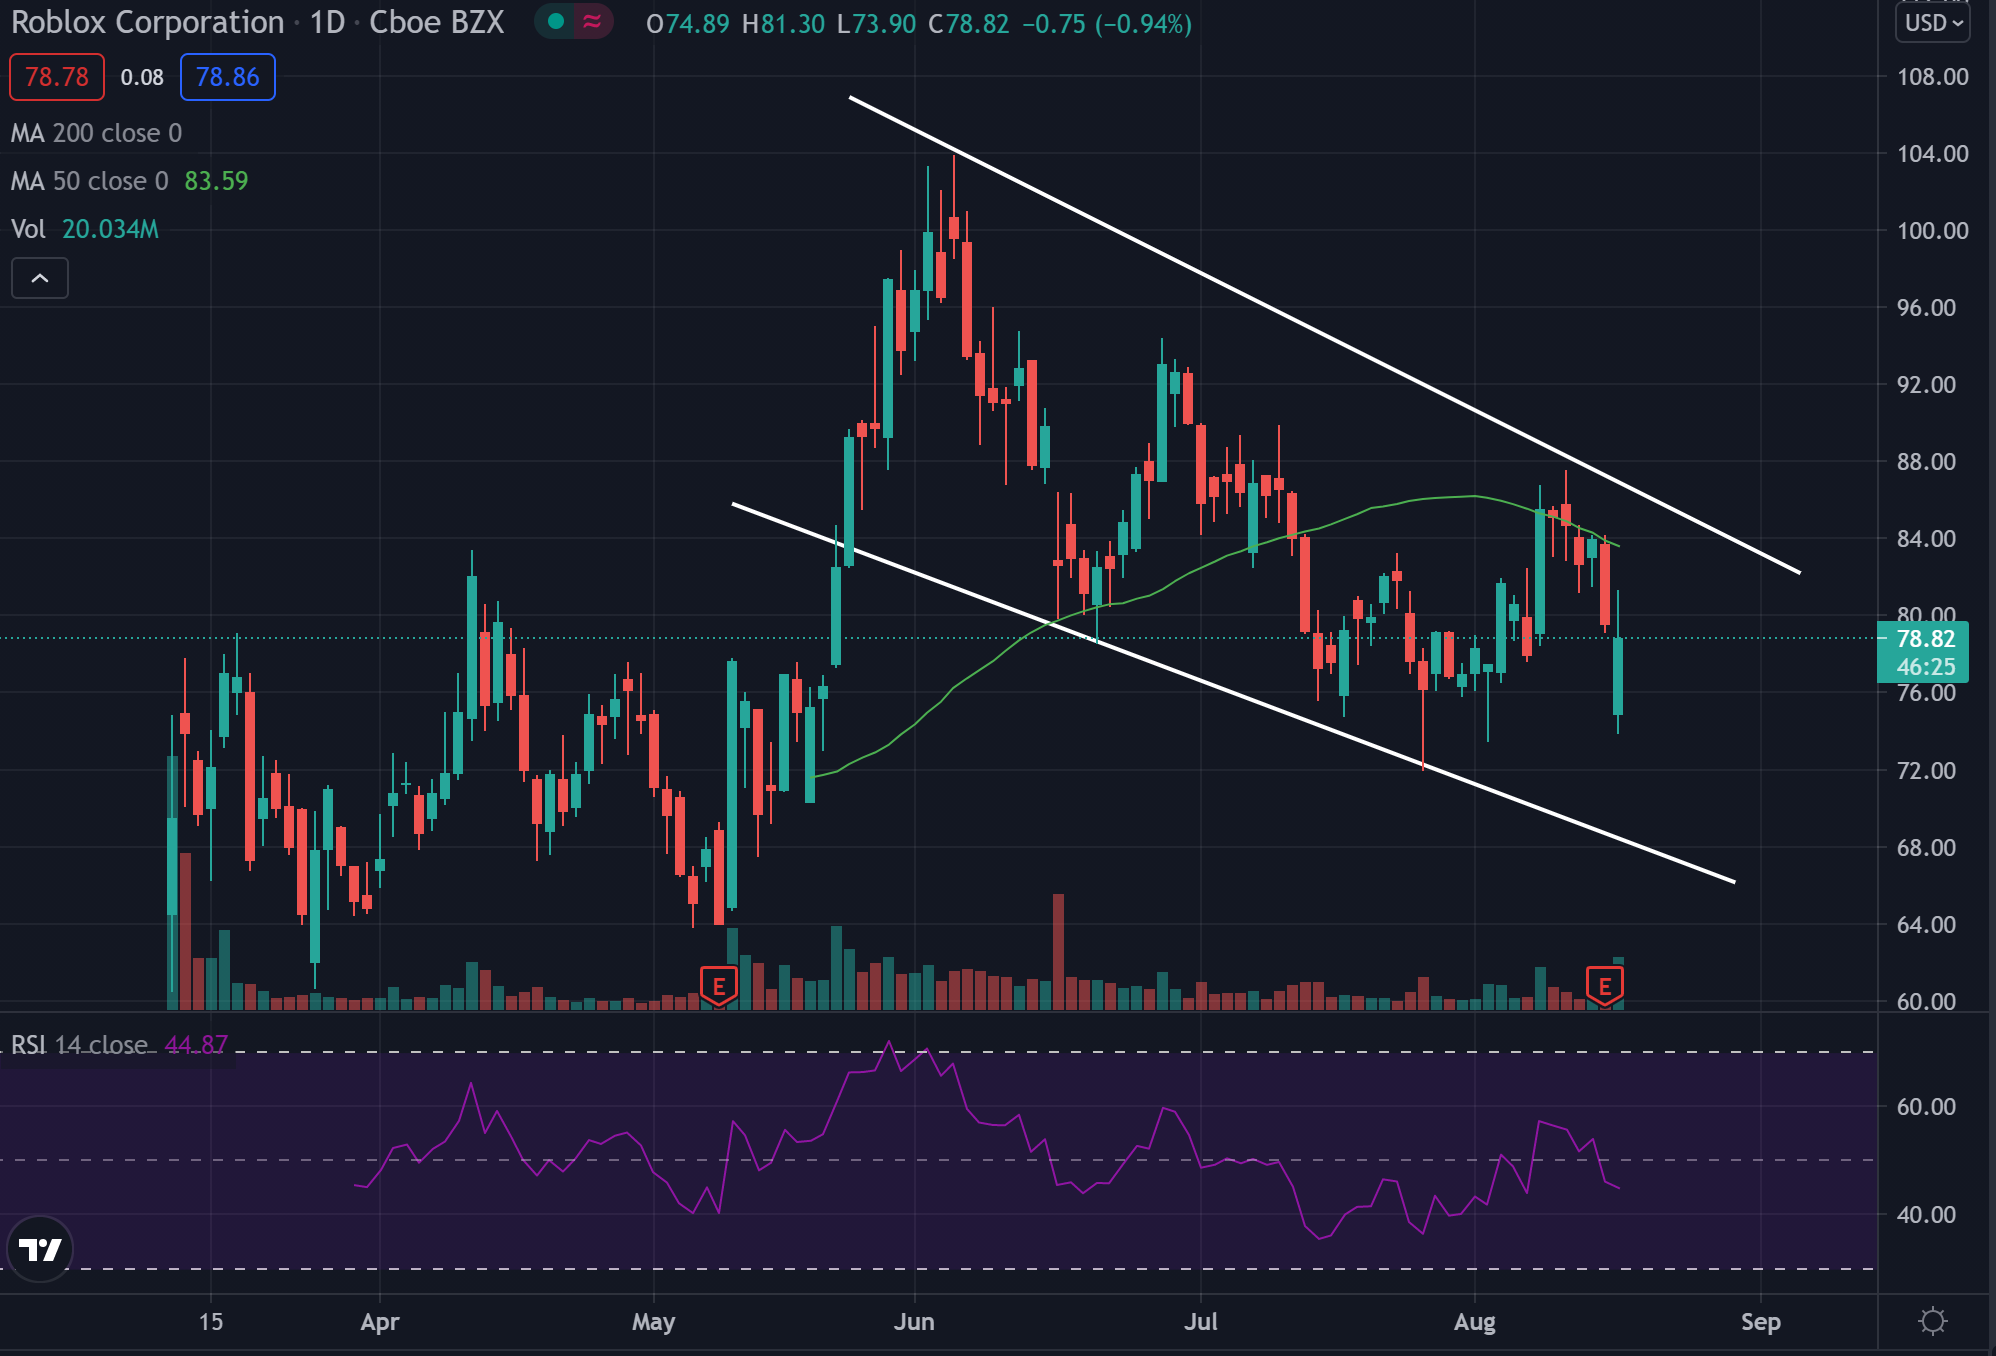Click the large red volume spike bar in mid-June
Screen dimensions: 1996x1356
tap(1058, 950)
